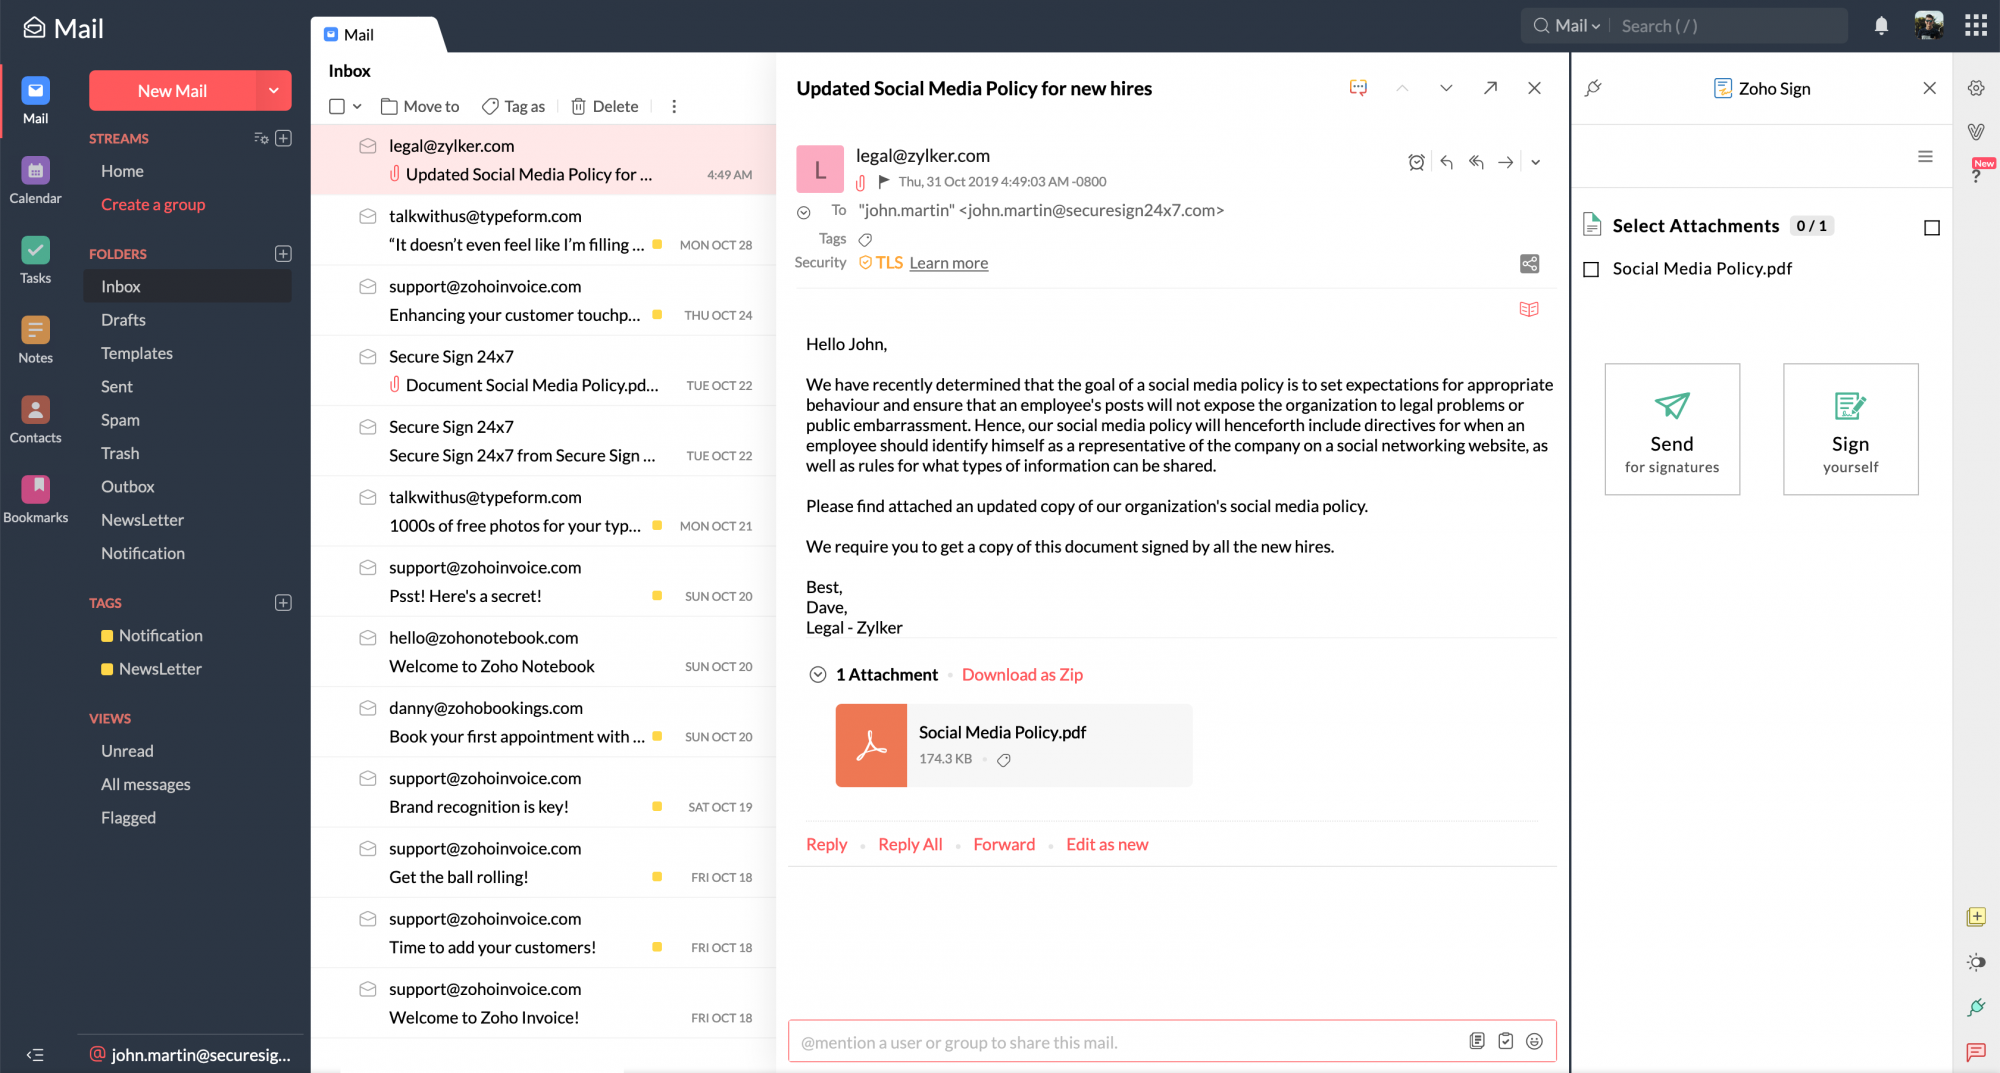
Task: Open the emoji picker in comment box
Action: (x=1535, y=1042)
